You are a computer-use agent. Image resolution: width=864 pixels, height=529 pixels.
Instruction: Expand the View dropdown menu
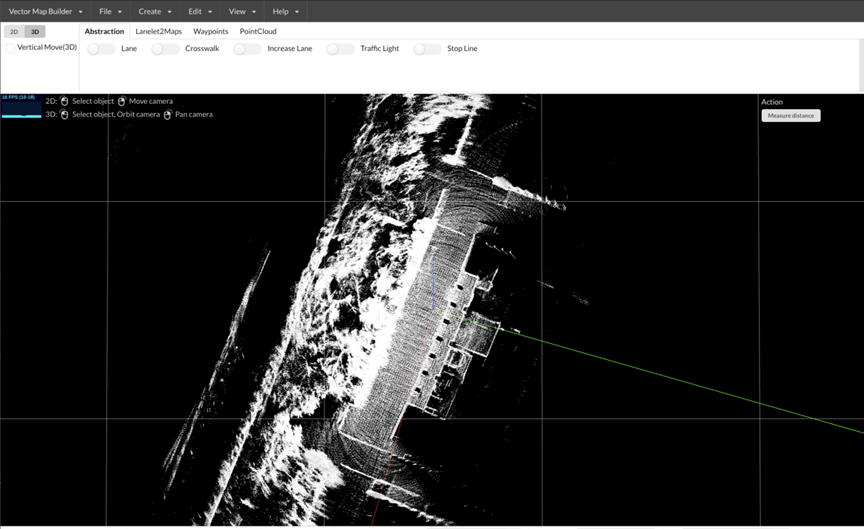tap(242, 11)
